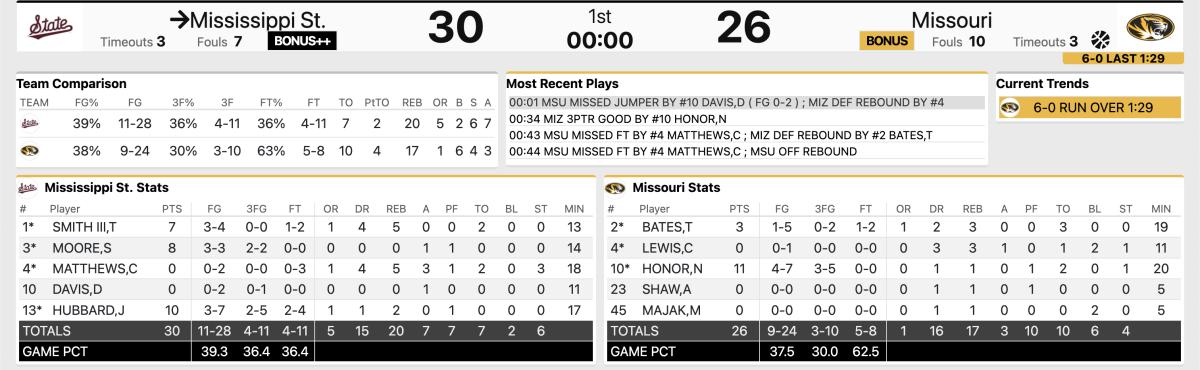This screenshot has height=370, width=1200.
Task: Click the tiger icon beside Missouri Stats
Action: point(615,187)
